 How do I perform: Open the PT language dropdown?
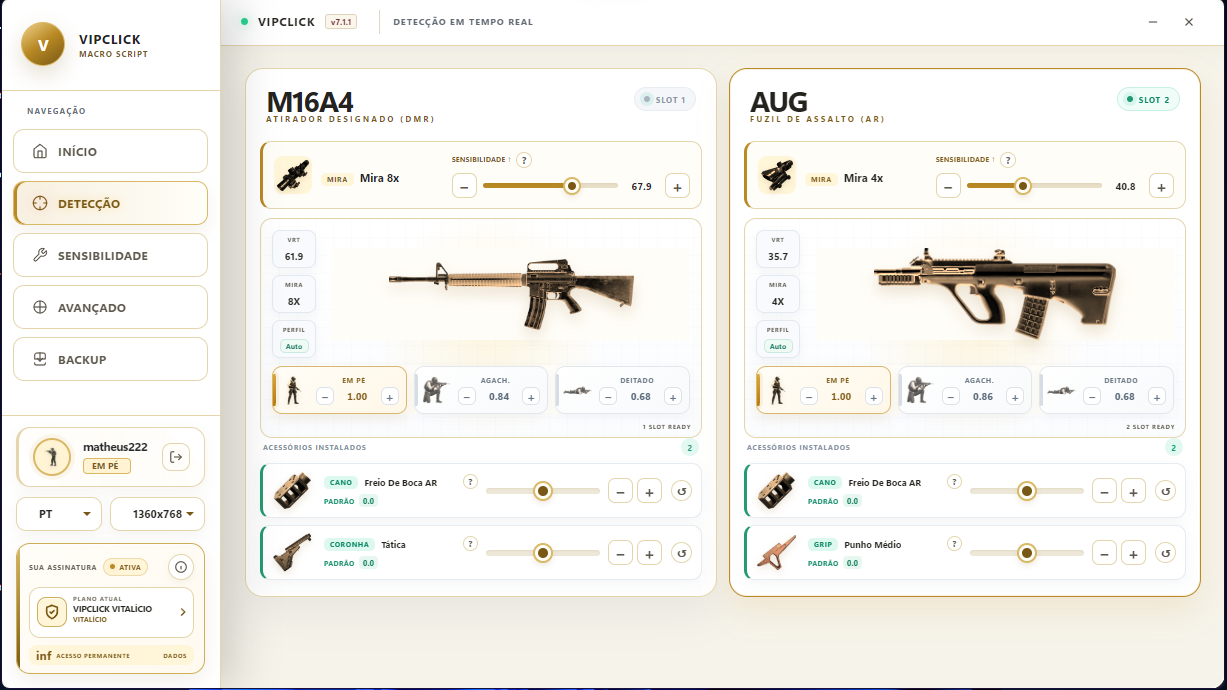pos(59,514)
